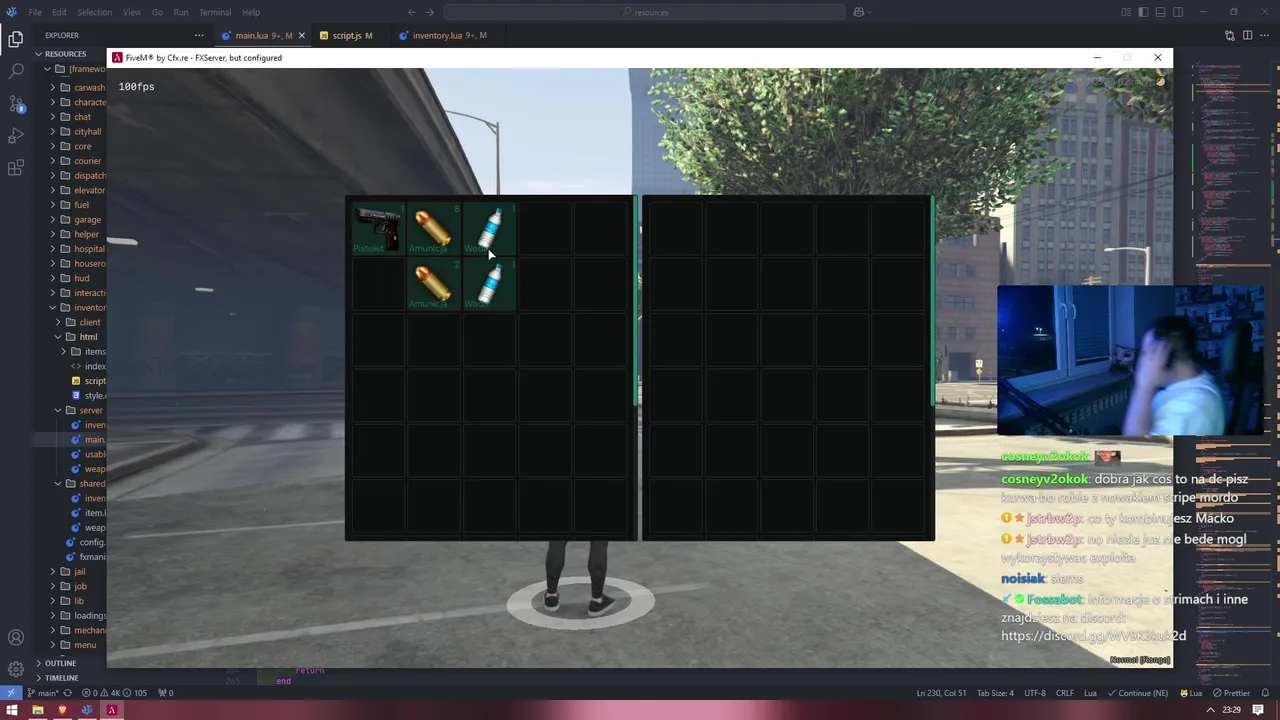This screenshot has height=720, width=1280.
Task: Open the remote window indicator in status bar
Action: [x=10, y=693]
